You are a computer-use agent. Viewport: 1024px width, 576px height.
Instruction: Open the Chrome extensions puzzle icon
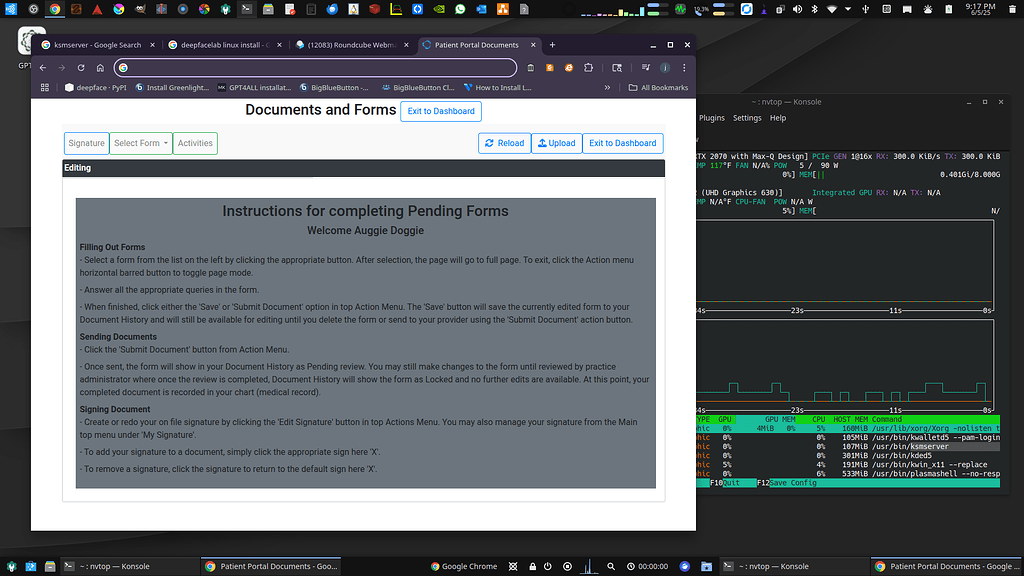click(589, 68)
